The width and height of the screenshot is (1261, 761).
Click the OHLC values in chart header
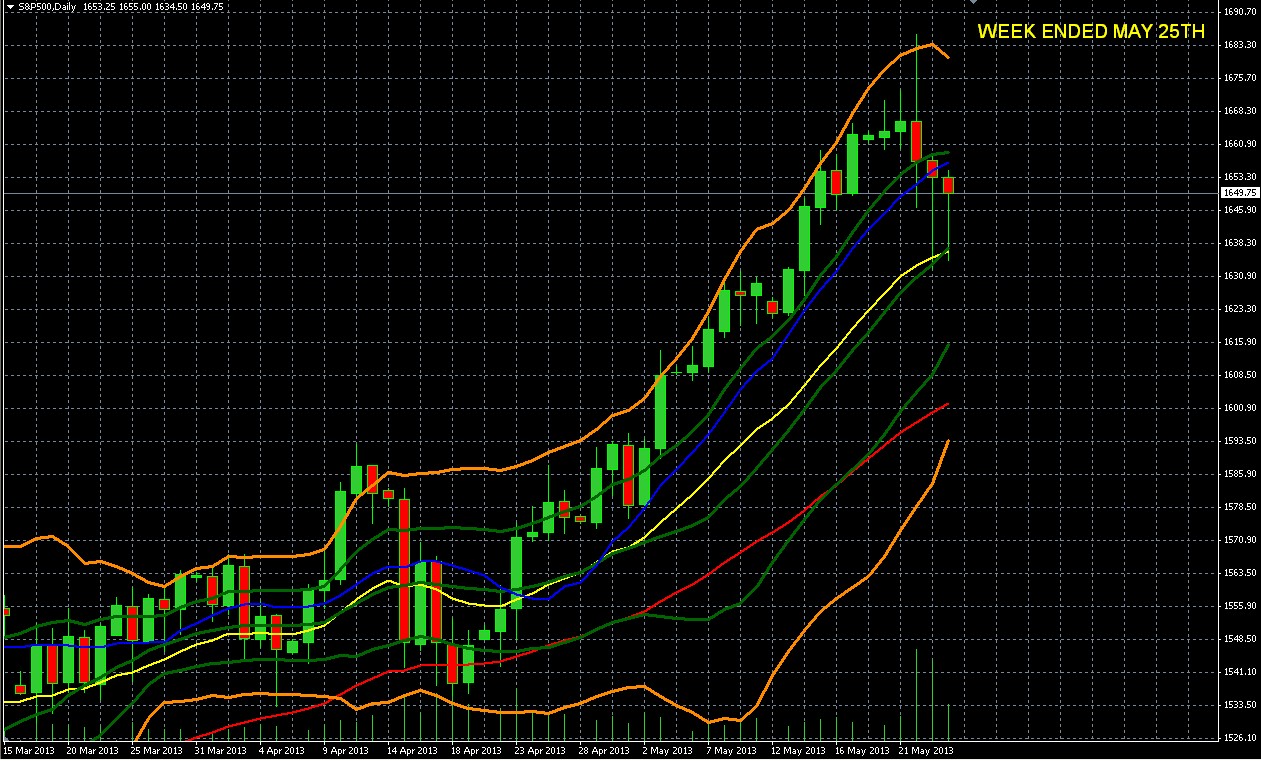[152, 6]
